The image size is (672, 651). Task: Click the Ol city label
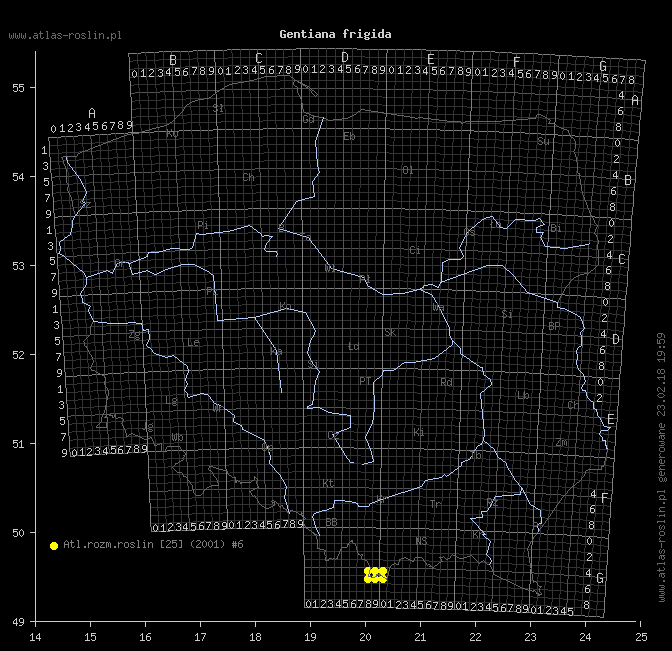408,171
